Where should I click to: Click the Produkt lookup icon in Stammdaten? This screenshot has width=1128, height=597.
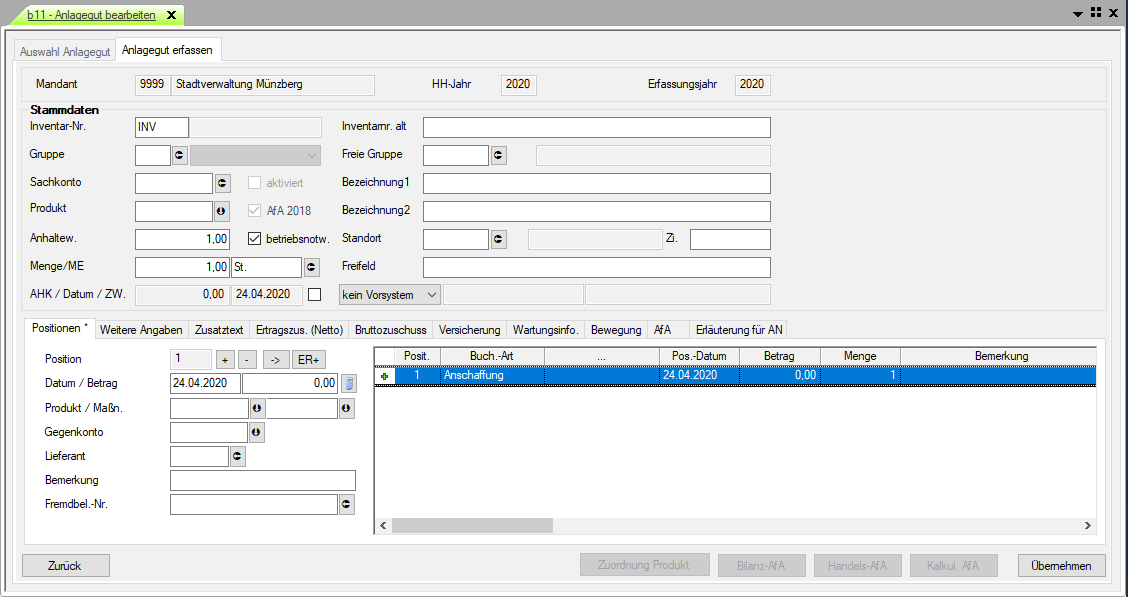pyautogui.click(x=222, y=211)
